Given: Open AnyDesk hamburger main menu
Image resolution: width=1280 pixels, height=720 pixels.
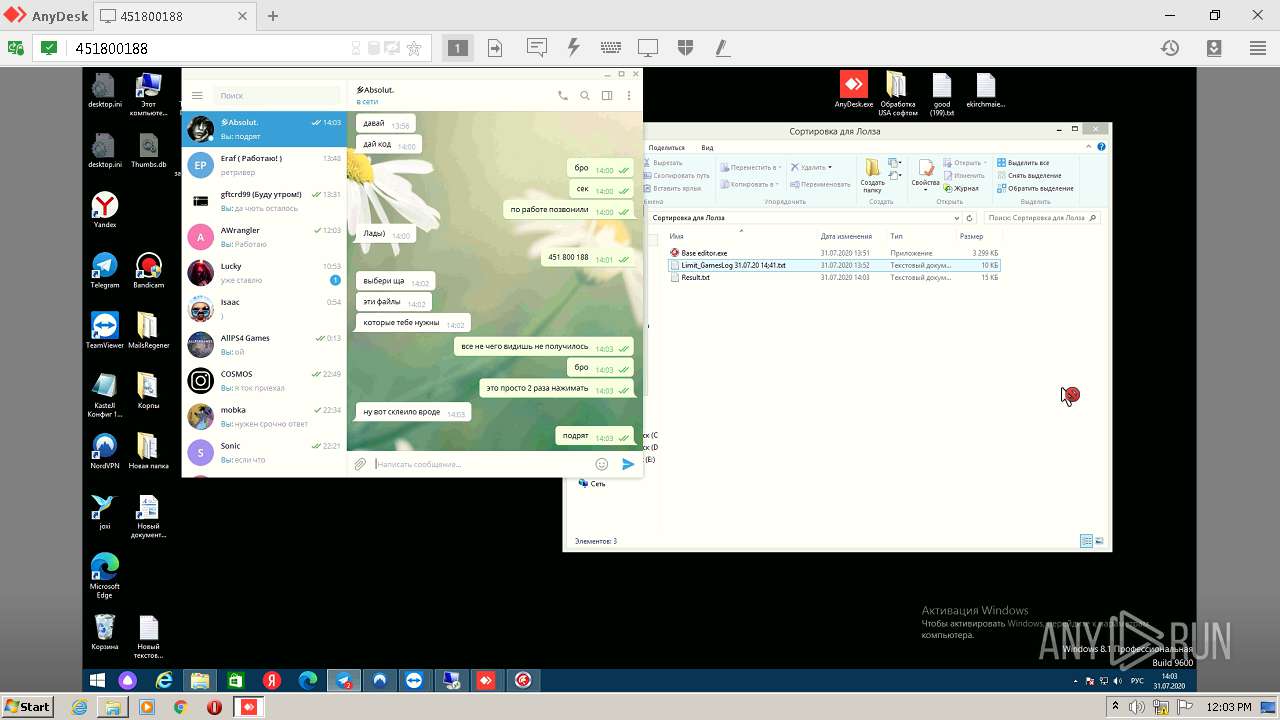Looking at the screenshot, I should (x=1258, y=48).
